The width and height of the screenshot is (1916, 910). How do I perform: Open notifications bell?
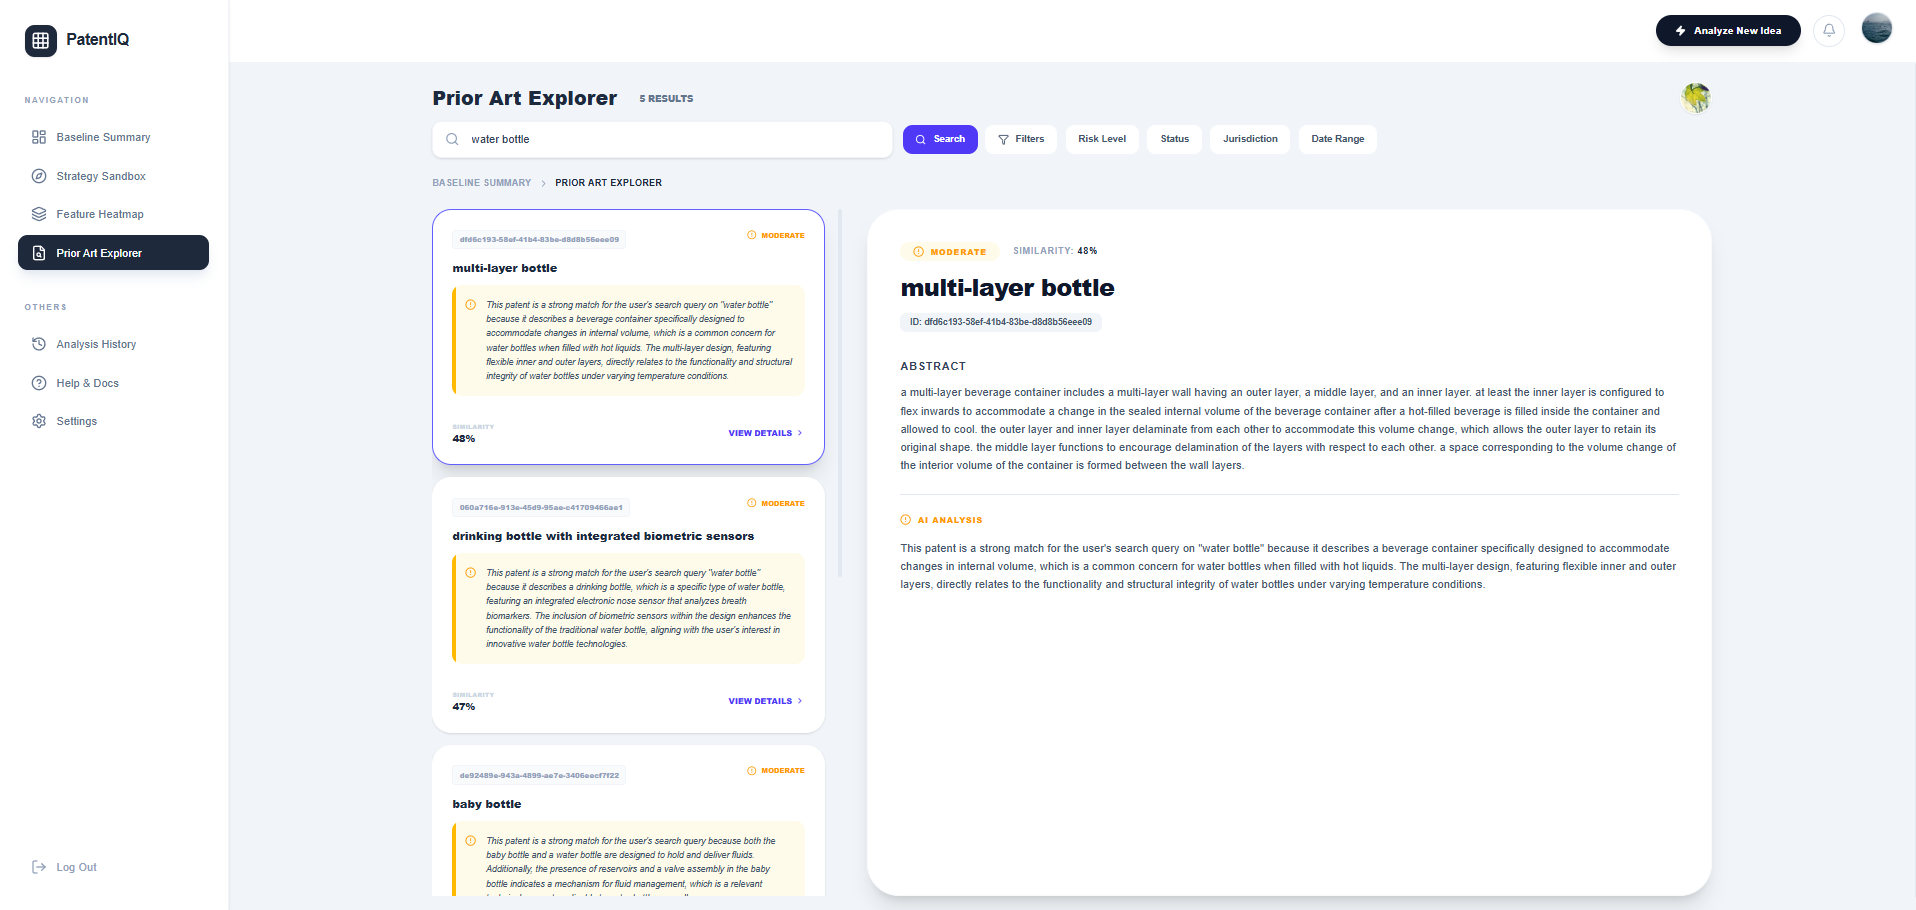pyautogui.click(x=1829, y=31)
